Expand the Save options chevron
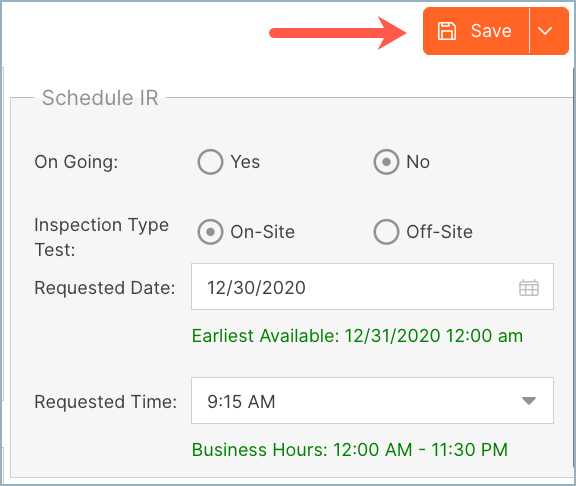 coord(545,31)
